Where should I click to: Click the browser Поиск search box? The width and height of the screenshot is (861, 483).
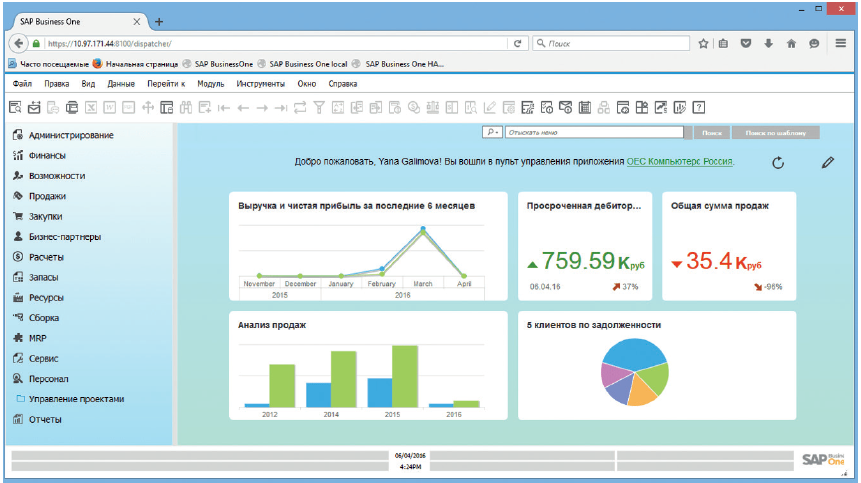(x=611, y=43)
